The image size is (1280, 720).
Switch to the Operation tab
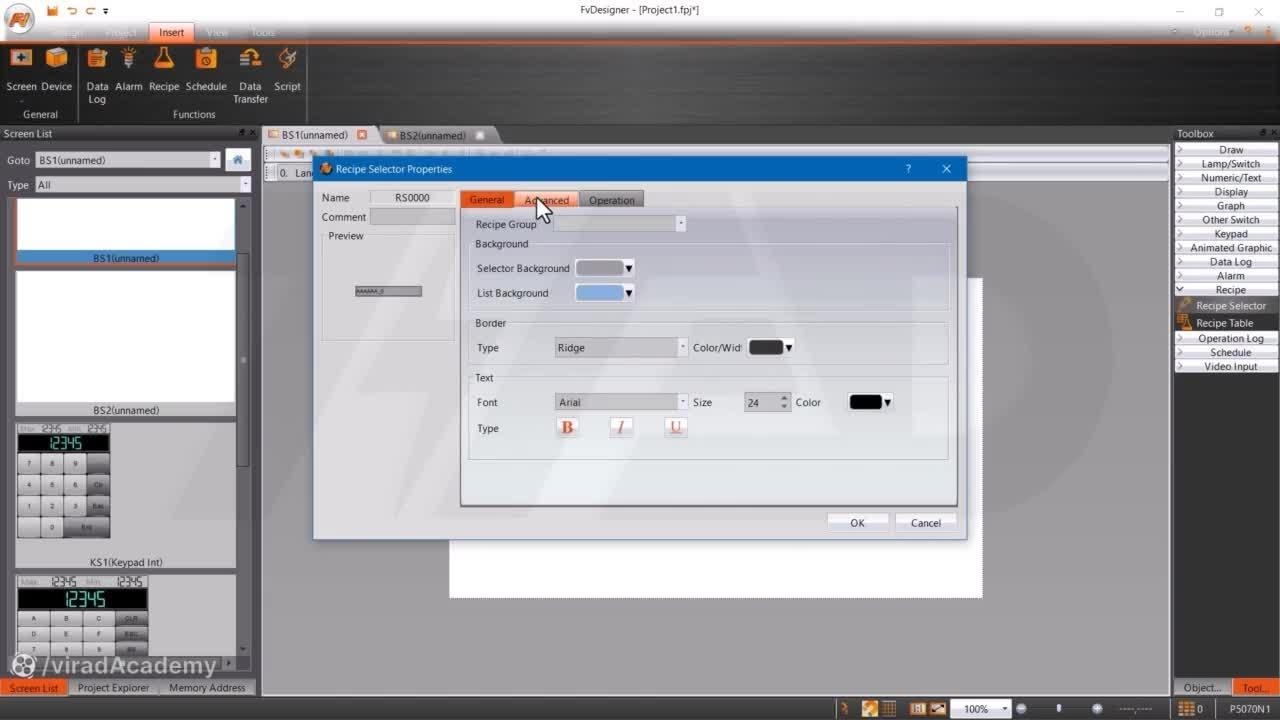point(611,200)
